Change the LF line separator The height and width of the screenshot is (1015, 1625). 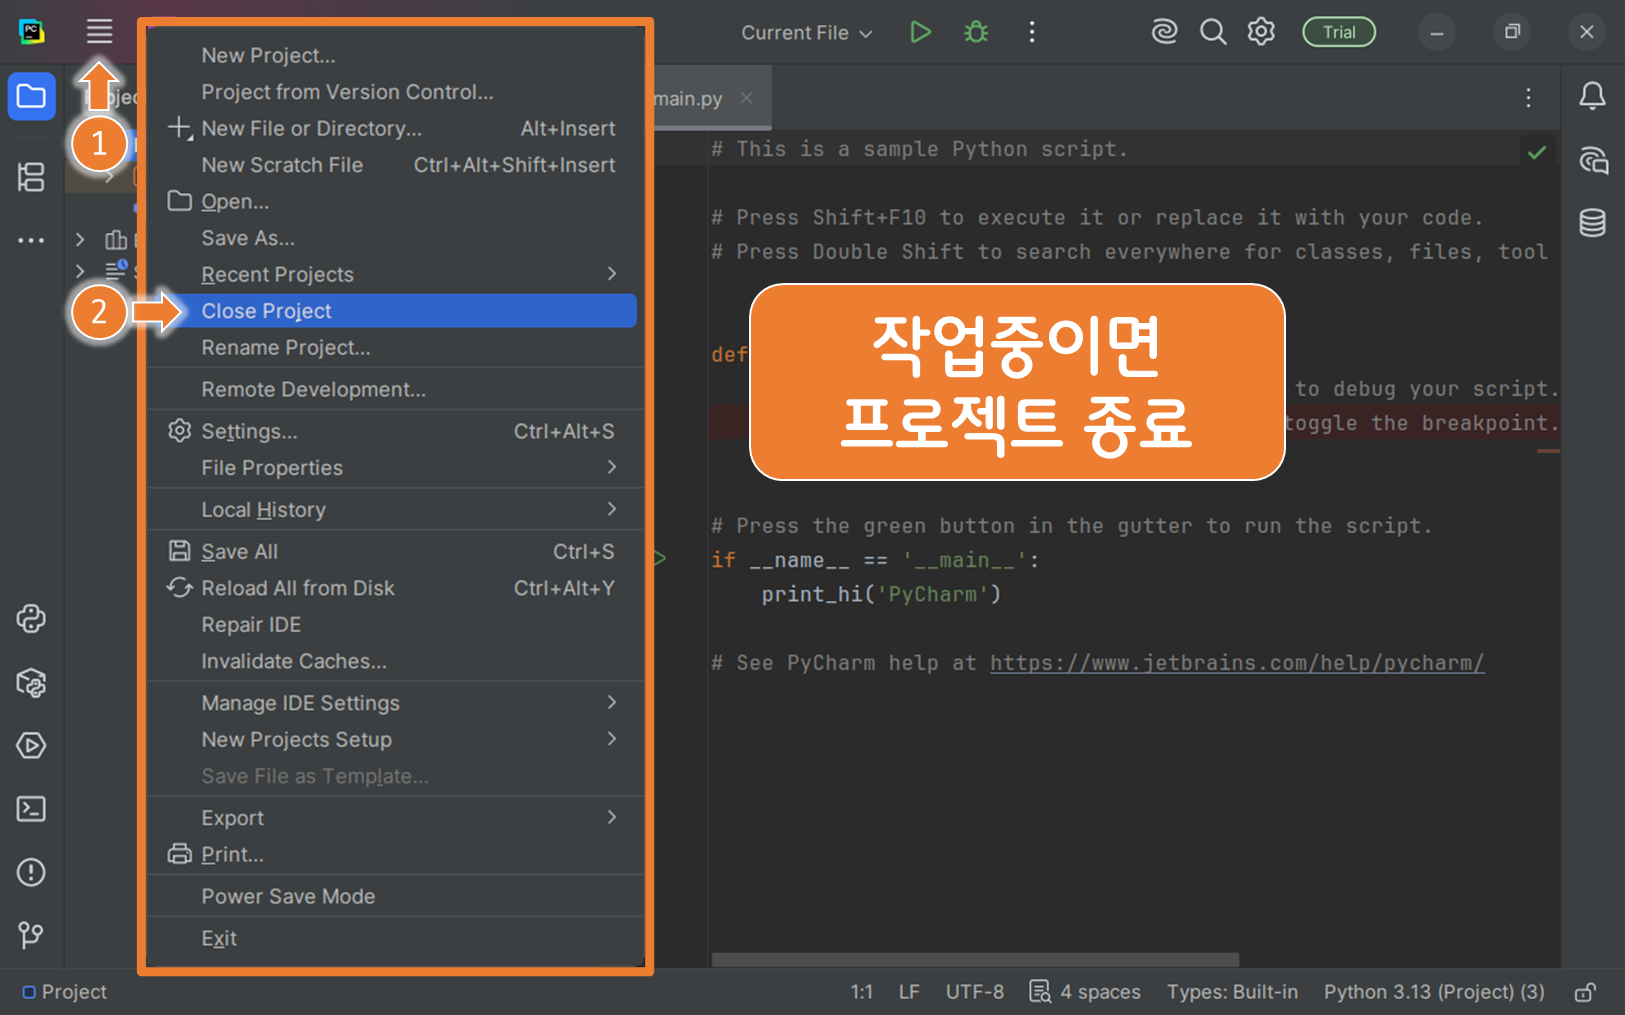909,992
